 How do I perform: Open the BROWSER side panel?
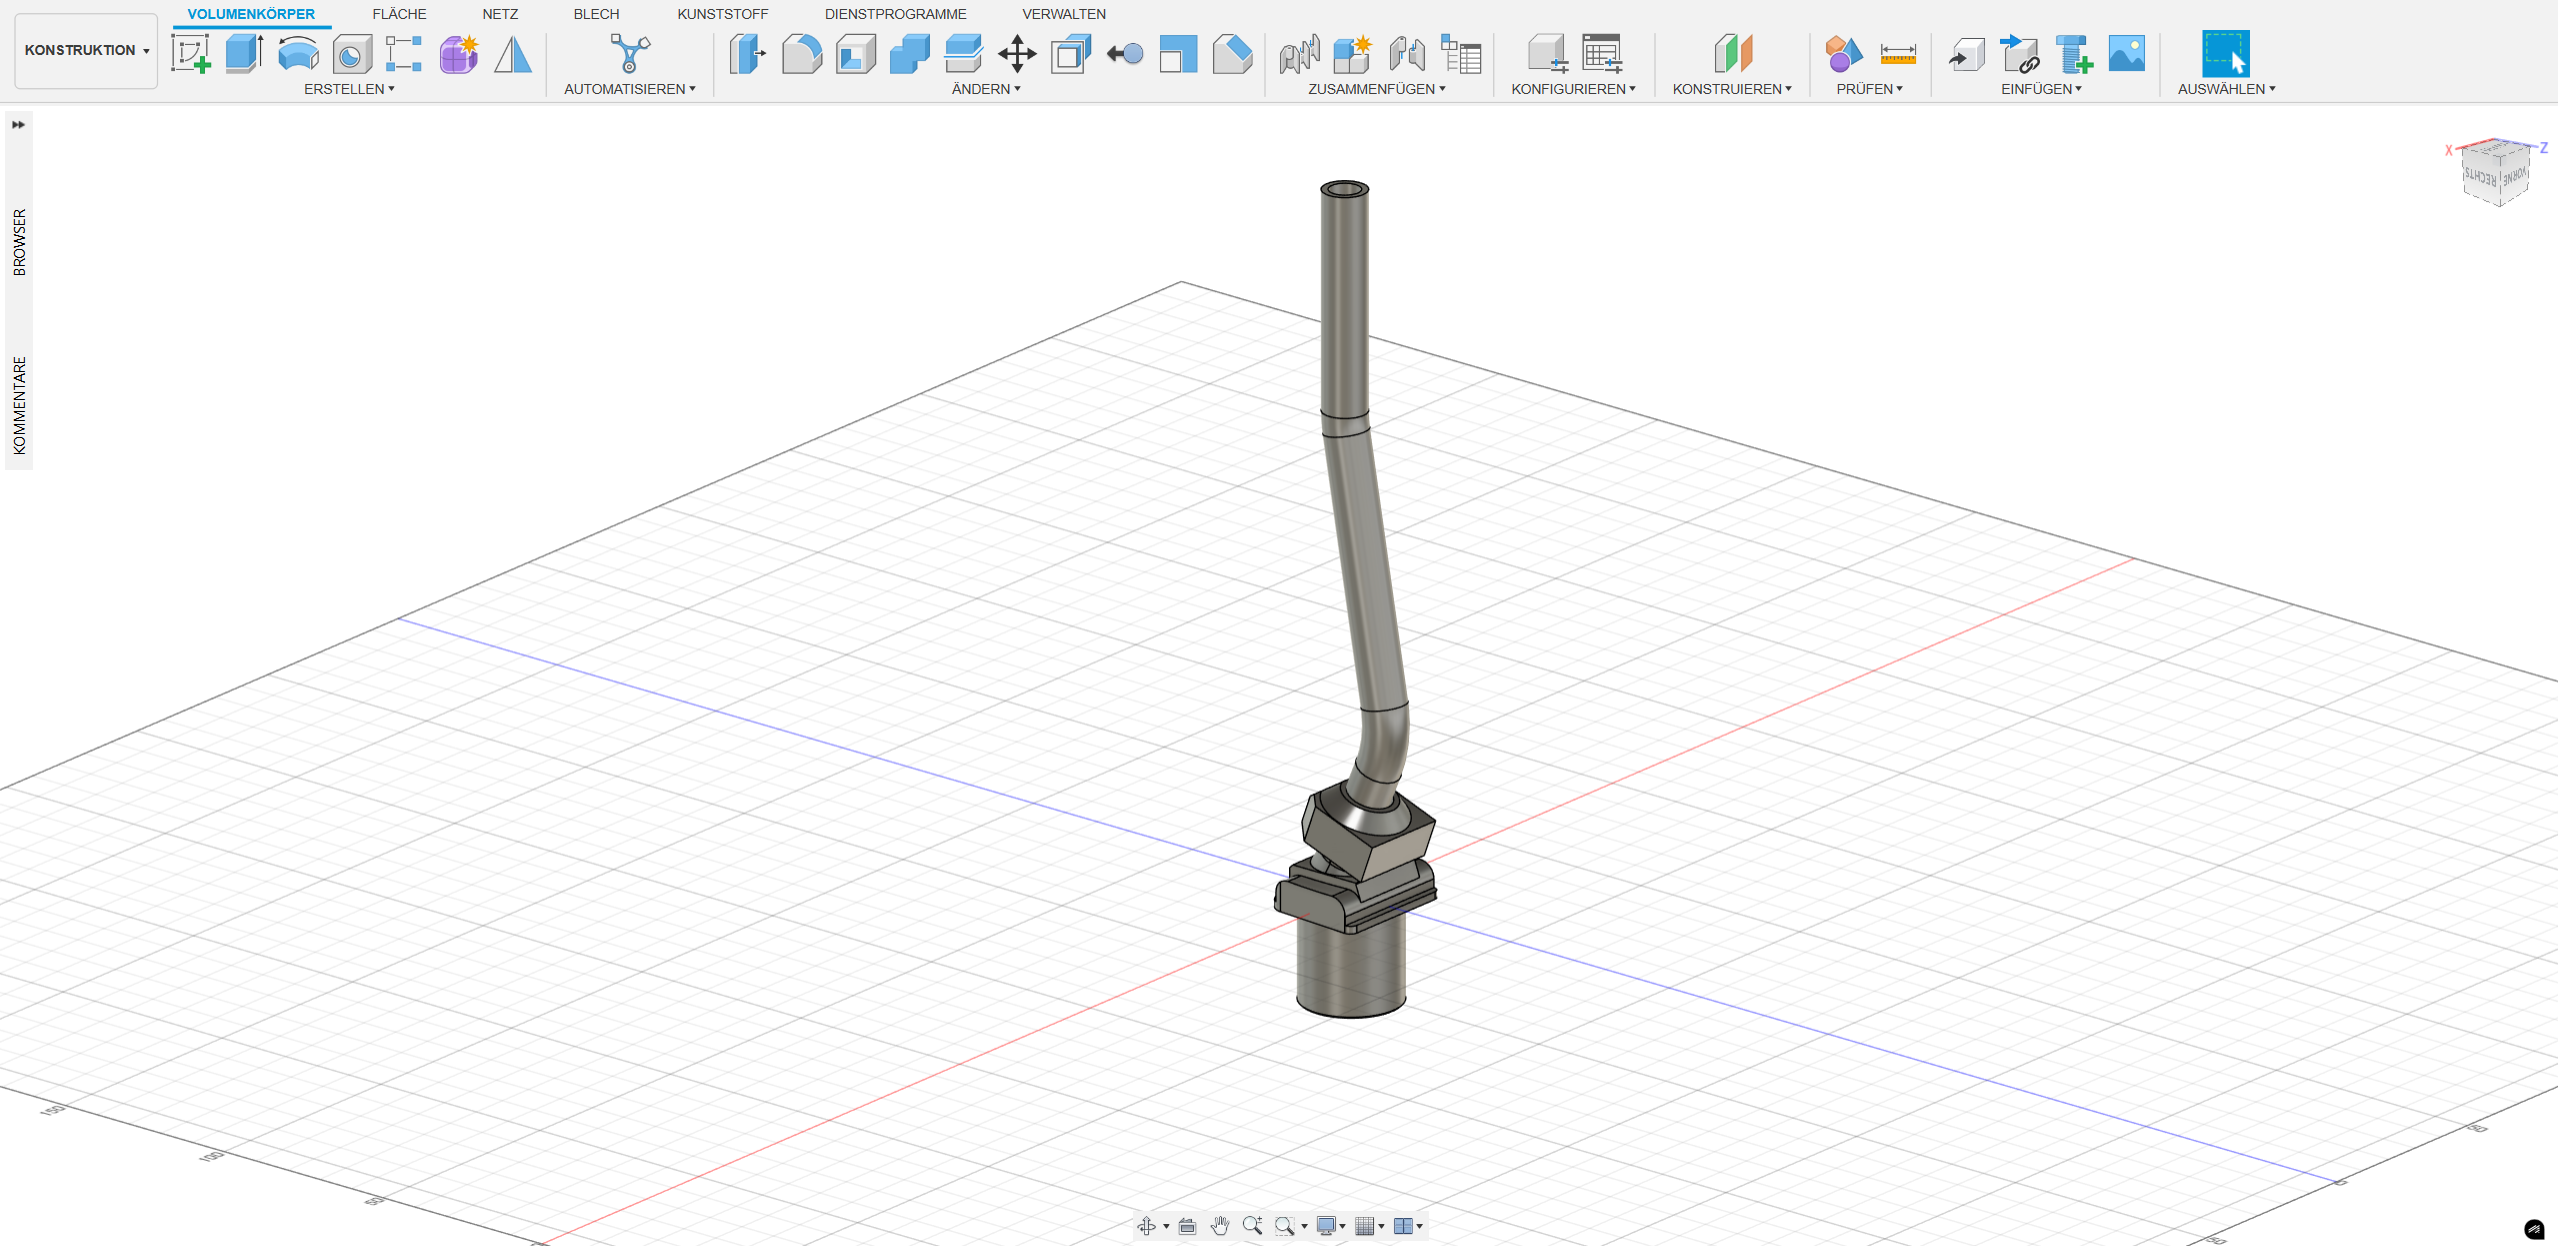click(19, 242)
